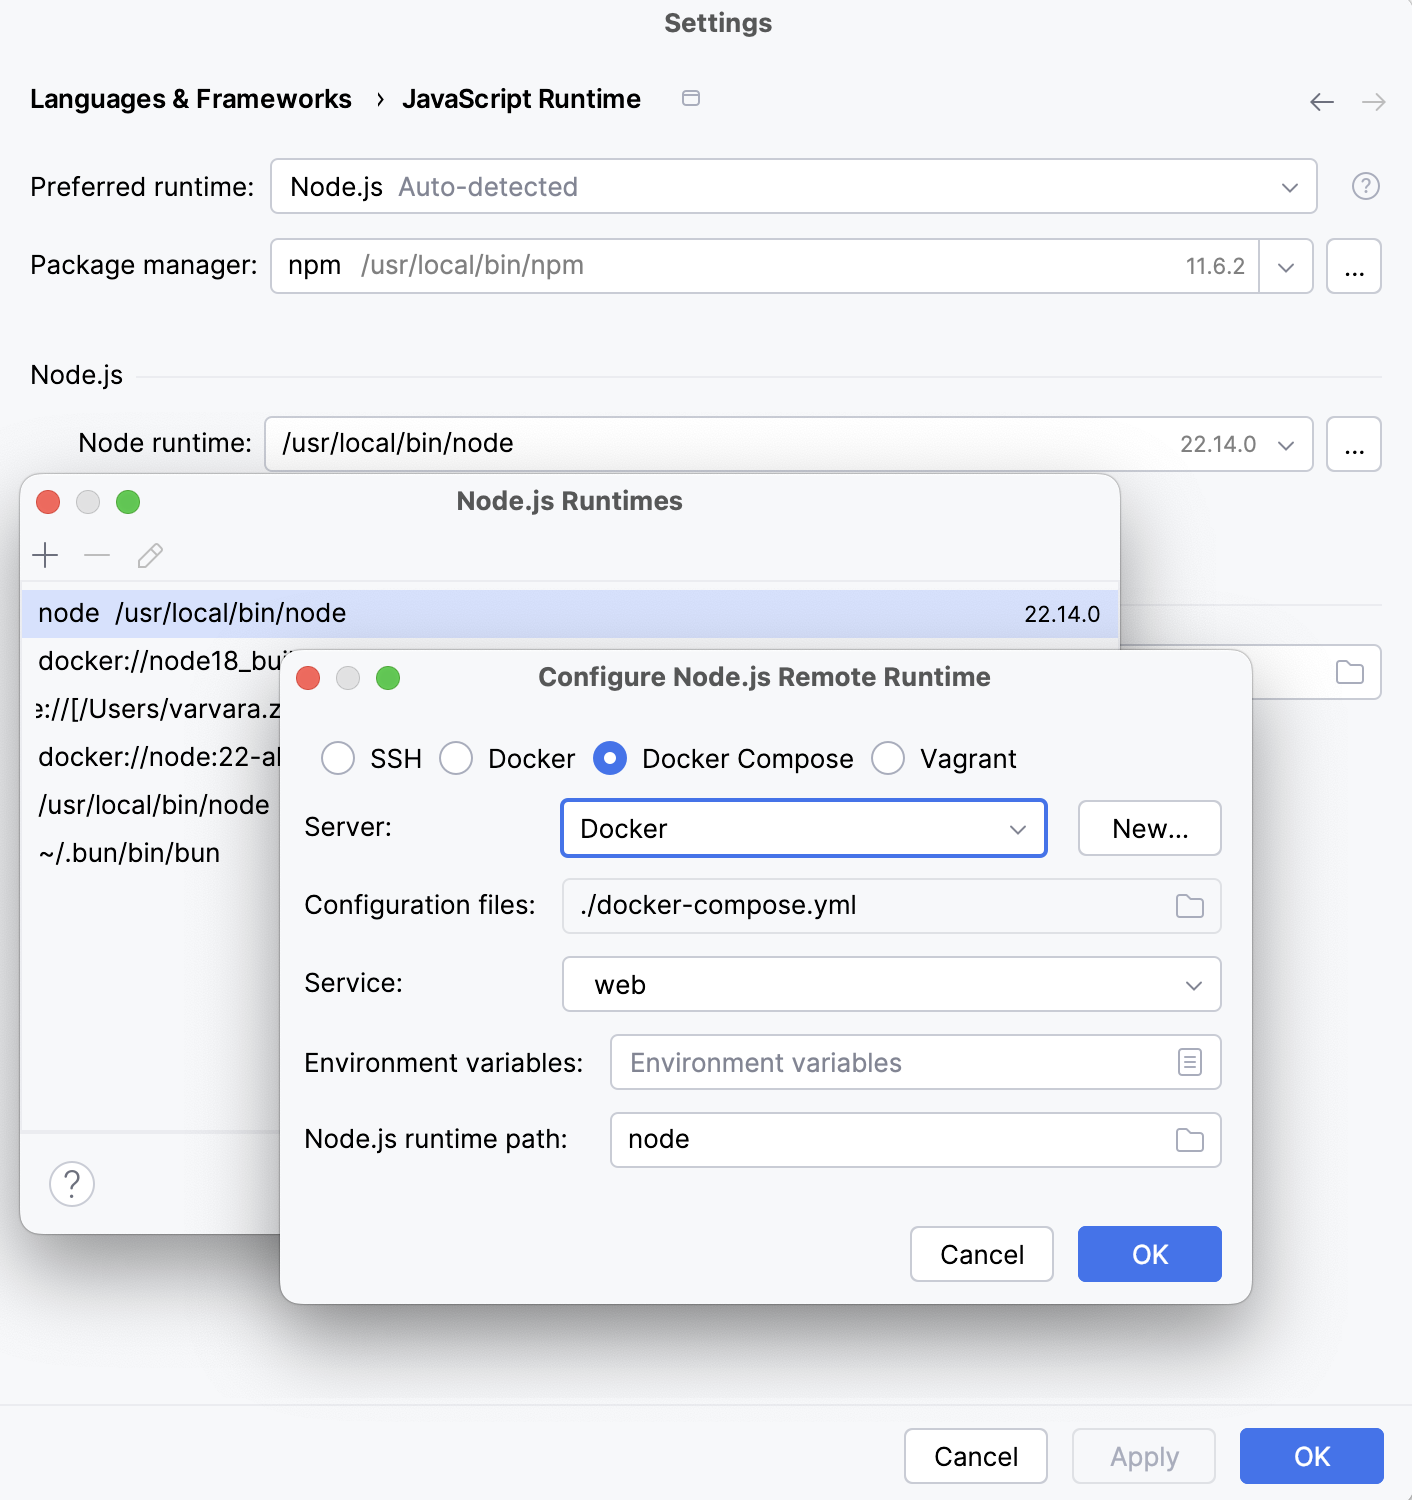Apply the settings changes
1412x1500 pixels.
coord(1142,1456)
